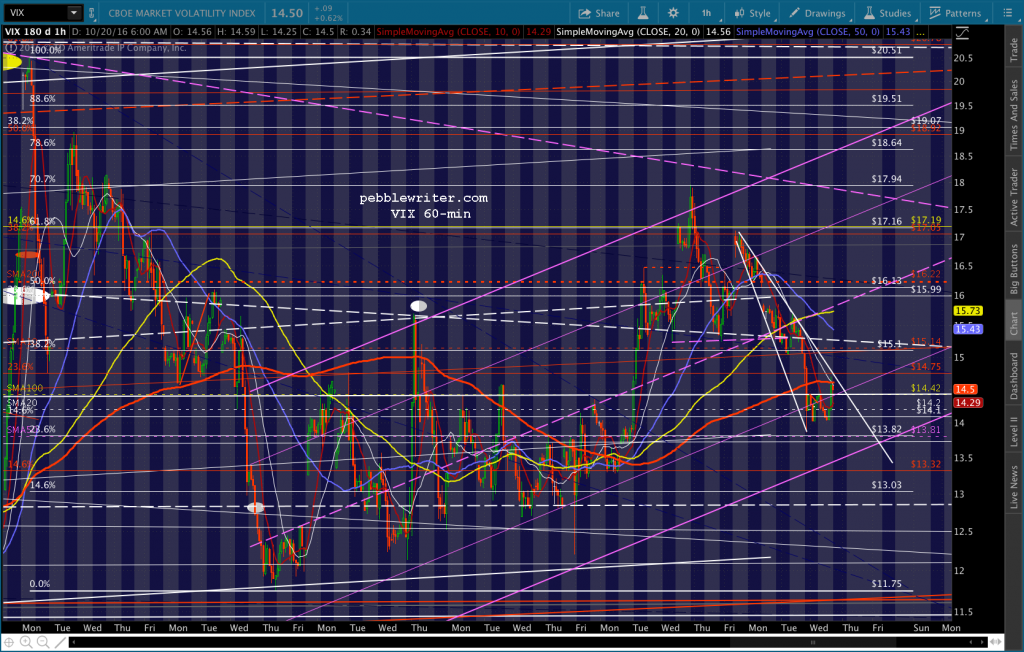Open Dashboard sidebar tab

click(x=1014, y=376)
